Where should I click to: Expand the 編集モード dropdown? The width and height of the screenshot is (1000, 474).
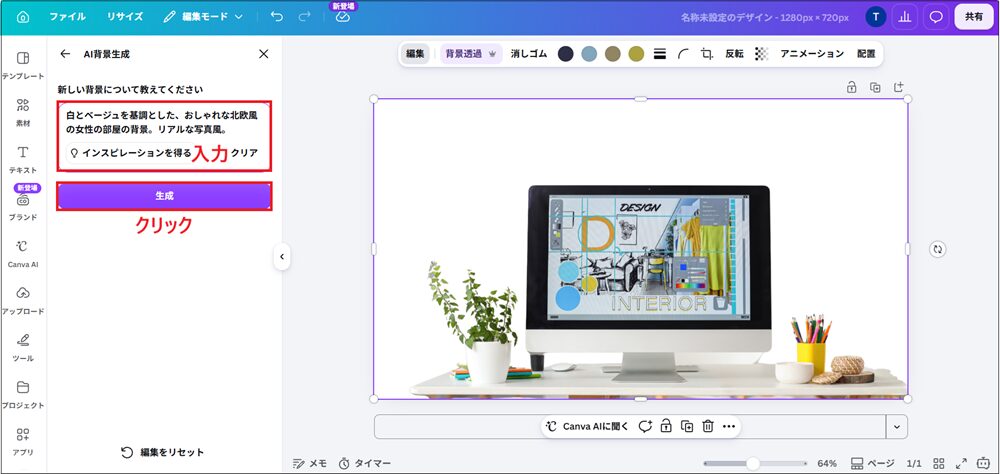[x=203, y=17]
